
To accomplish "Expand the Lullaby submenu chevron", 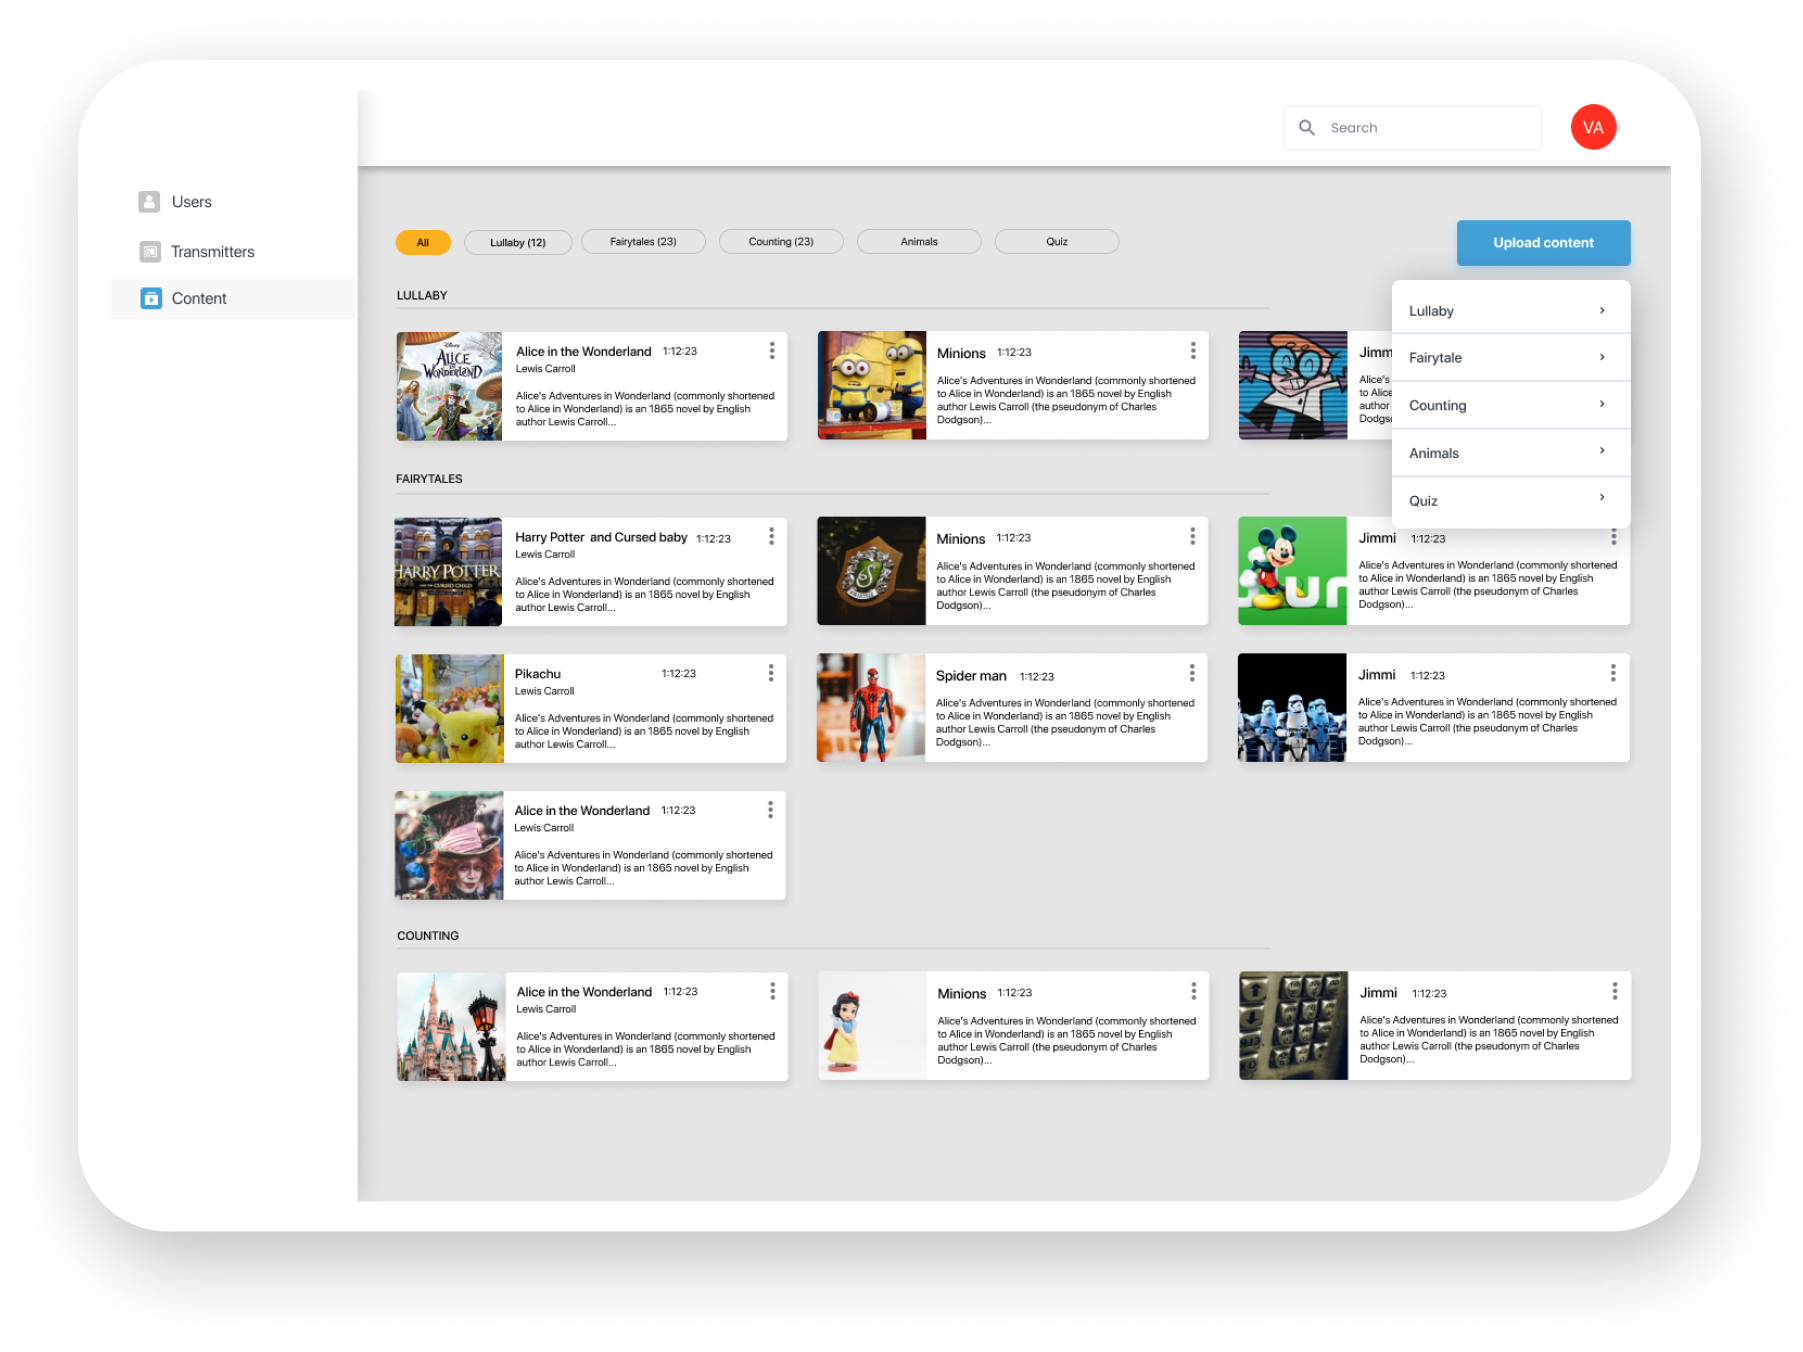I will pos(1602,310).
